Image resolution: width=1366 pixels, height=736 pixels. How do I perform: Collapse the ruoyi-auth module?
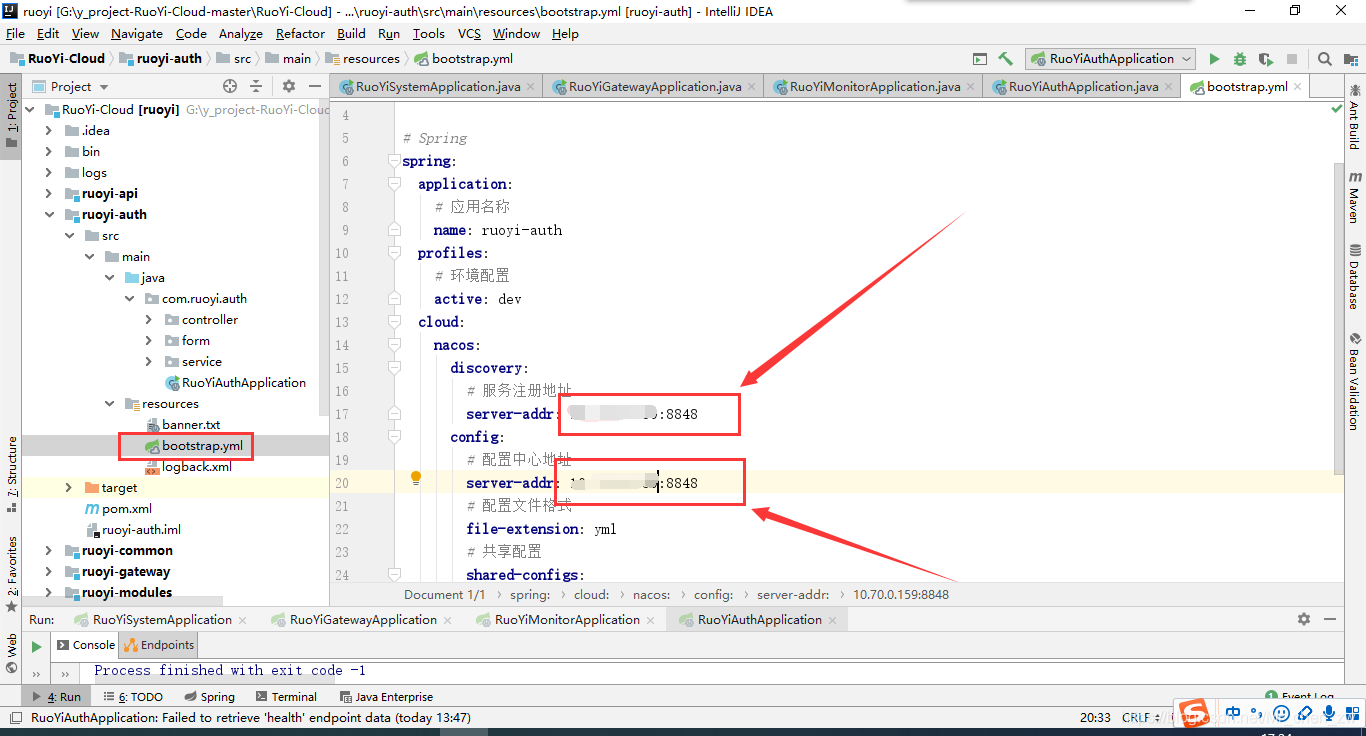point(48,214)
